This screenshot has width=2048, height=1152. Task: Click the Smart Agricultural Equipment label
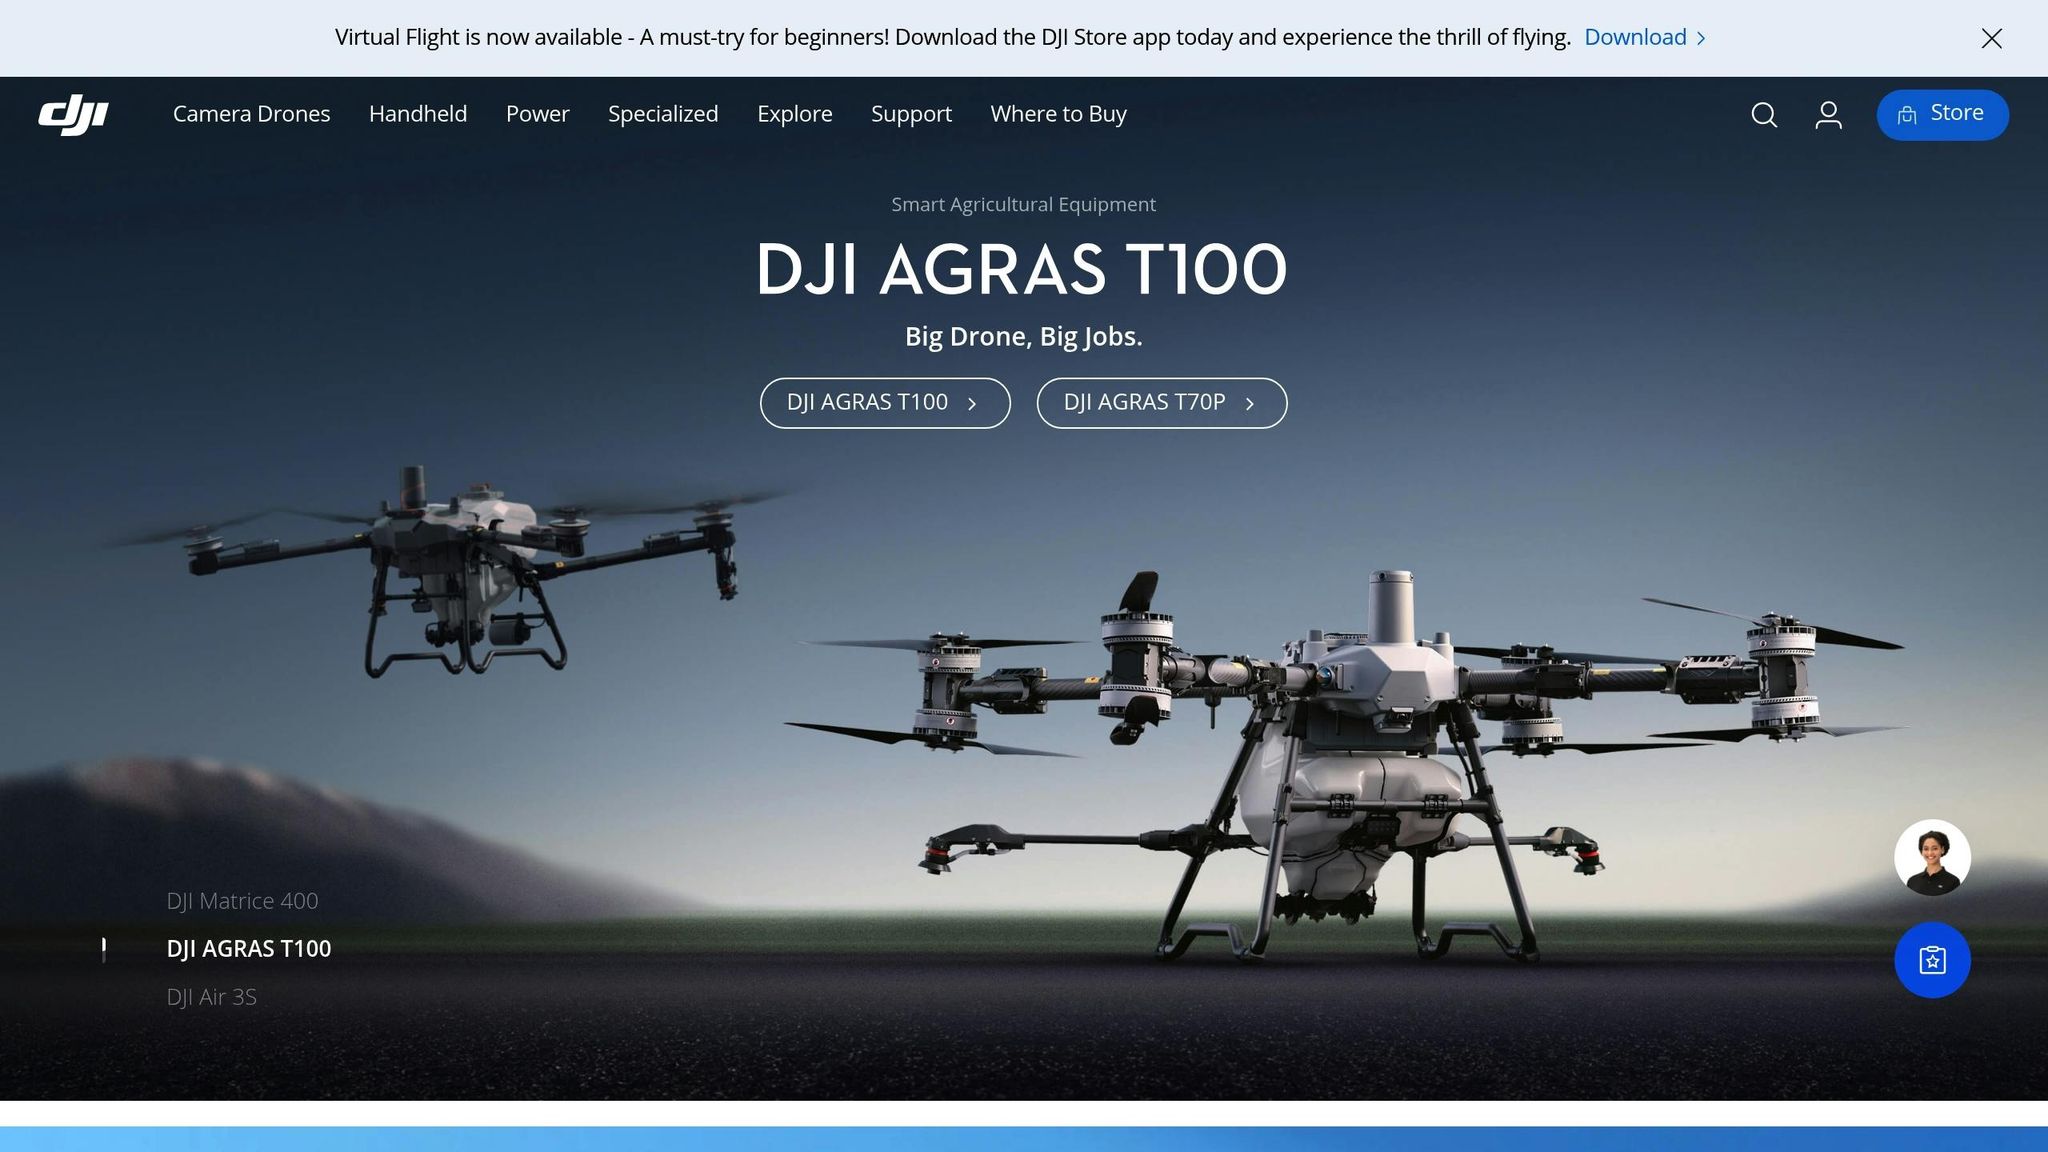[1023, 205]
